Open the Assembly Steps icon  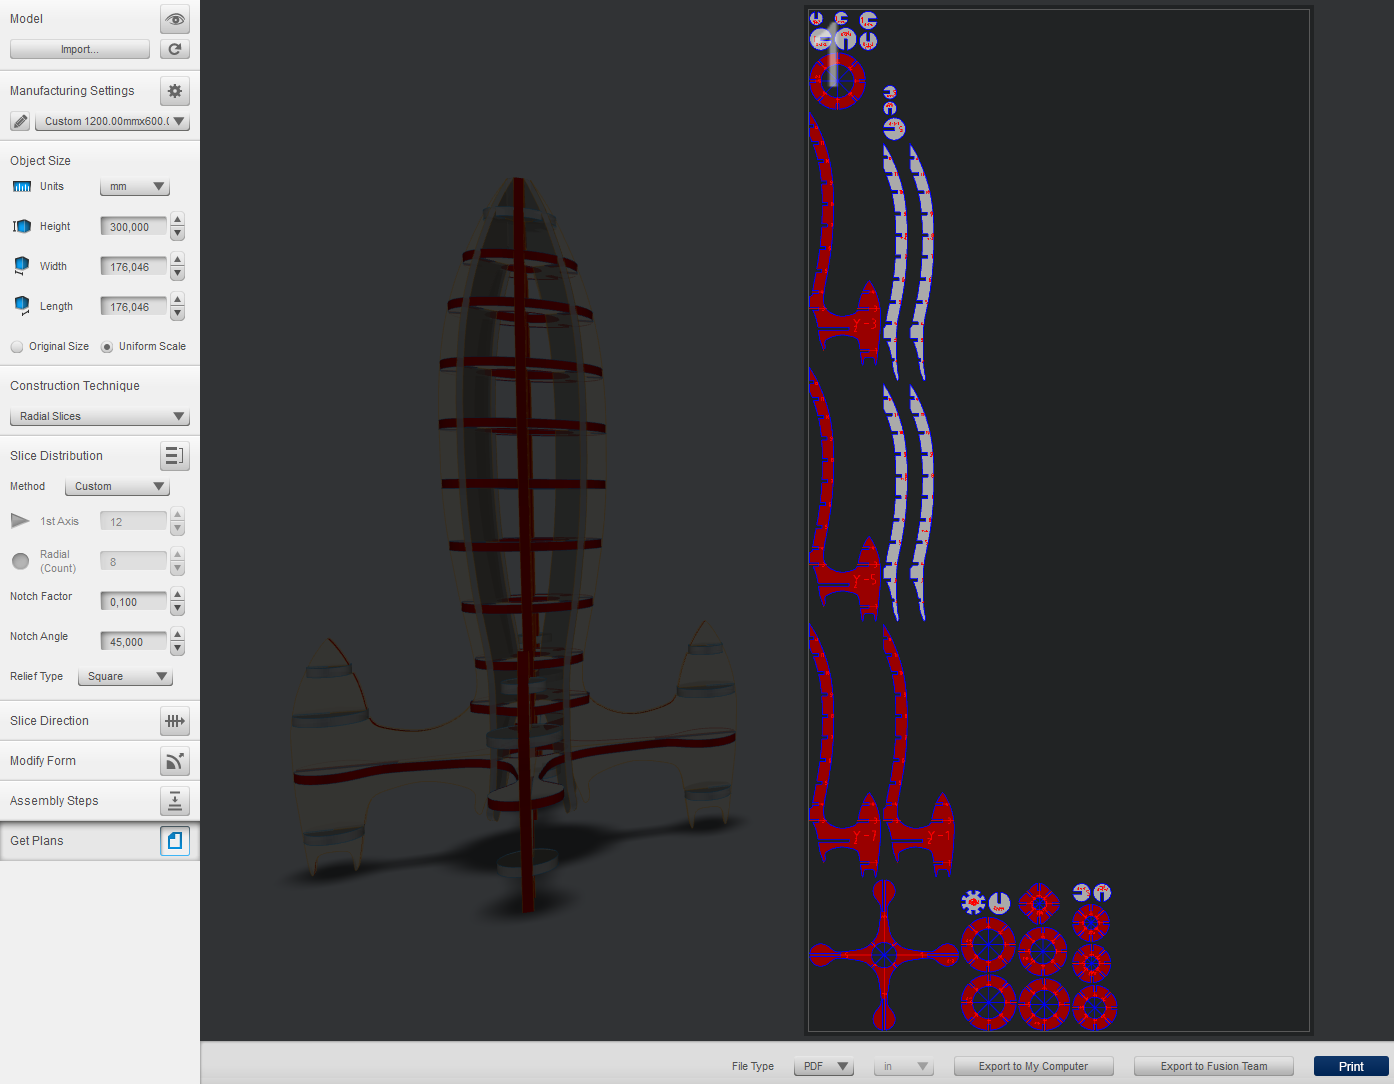[175, 801]
